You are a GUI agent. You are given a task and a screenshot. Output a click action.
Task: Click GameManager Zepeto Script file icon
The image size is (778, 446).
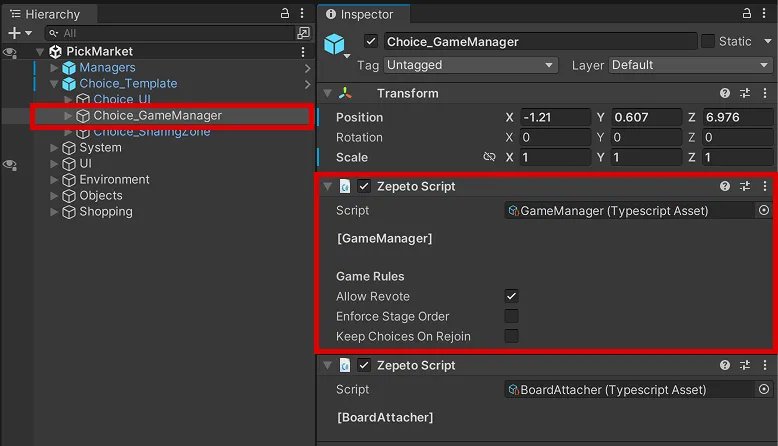(x=345, y=186)
